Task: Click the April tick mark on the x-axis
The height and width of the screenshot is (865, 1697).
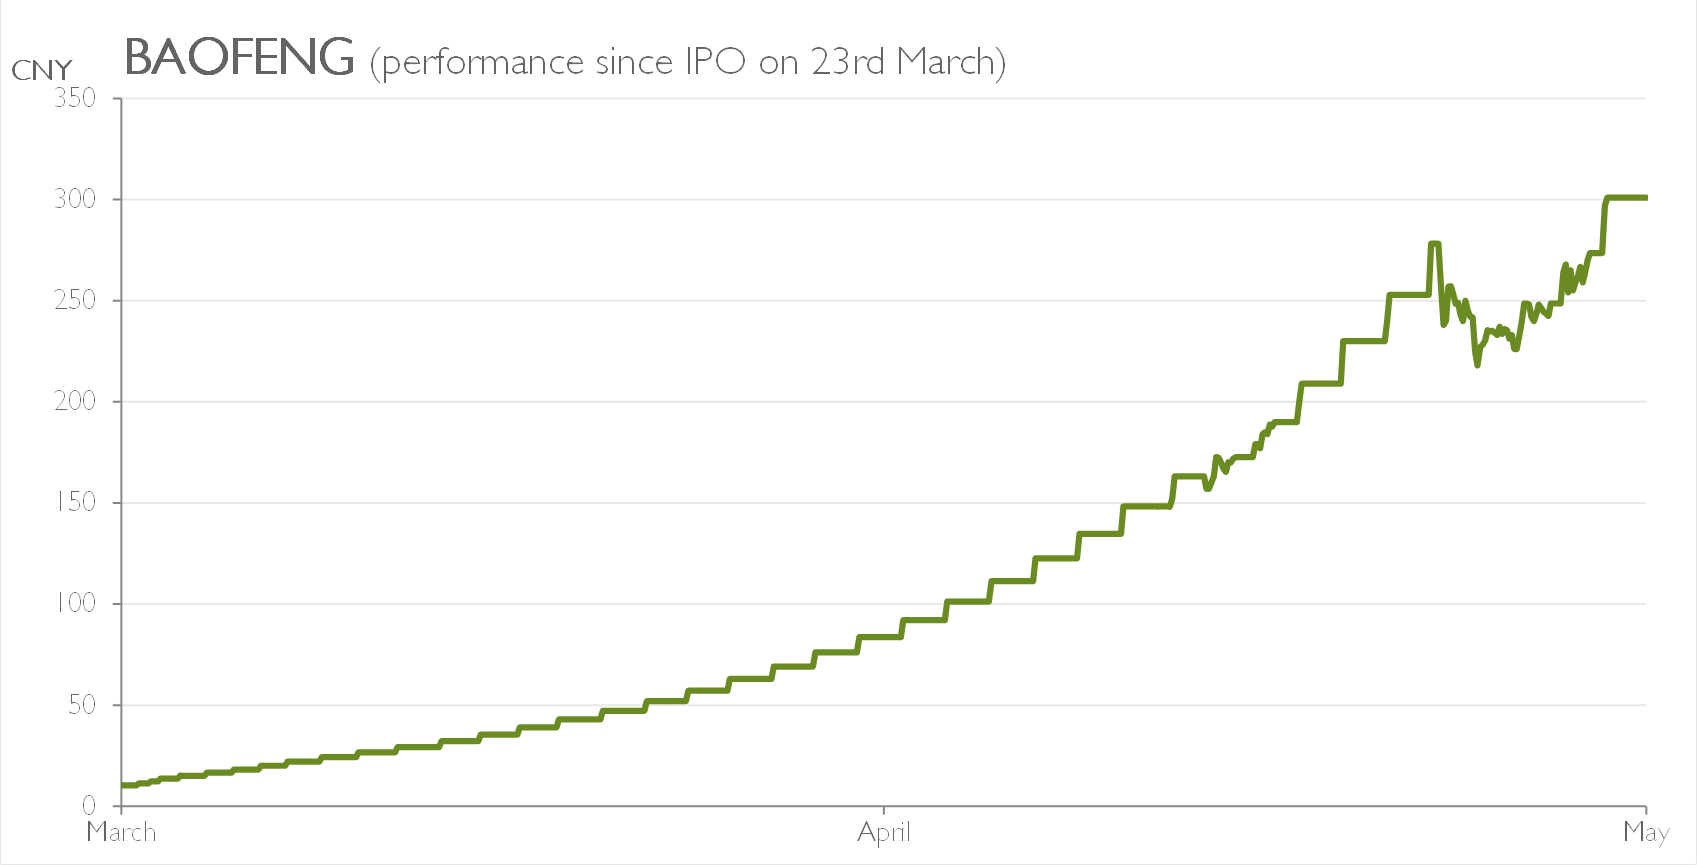Action: 884,809
